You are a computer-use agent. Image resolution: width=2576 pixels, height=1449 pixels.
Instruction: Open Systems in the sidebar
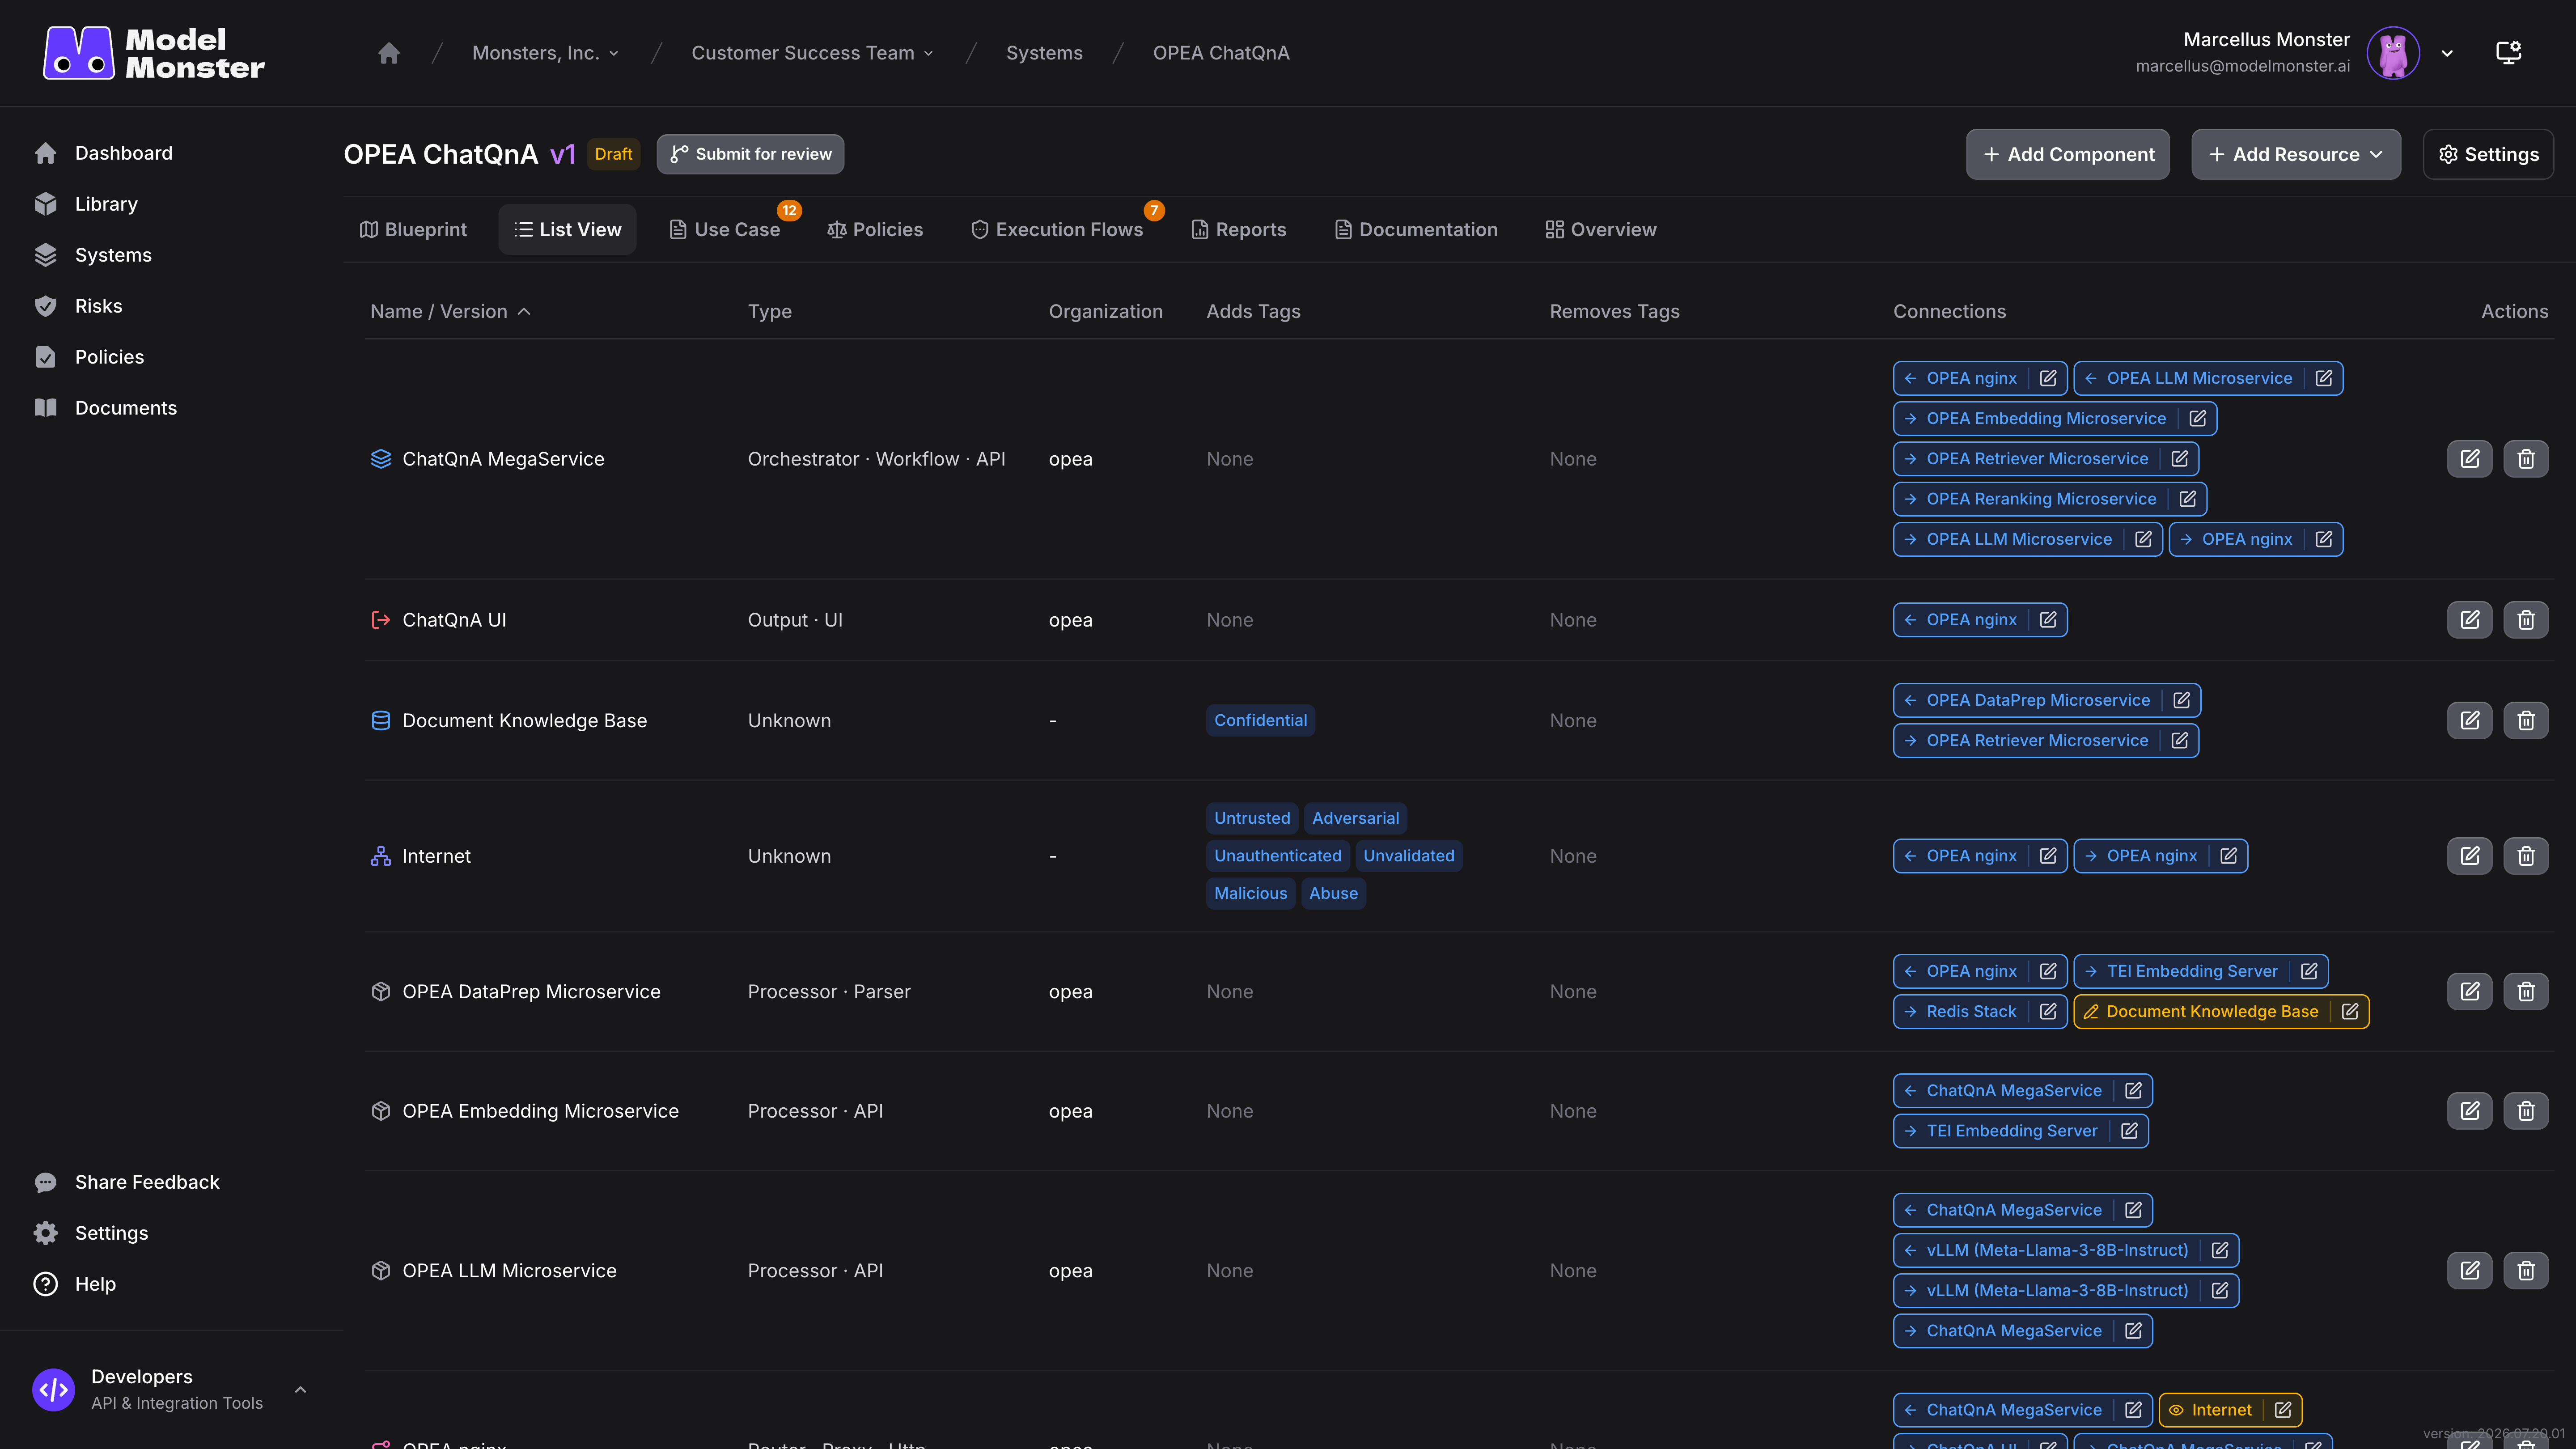[113, 255]
